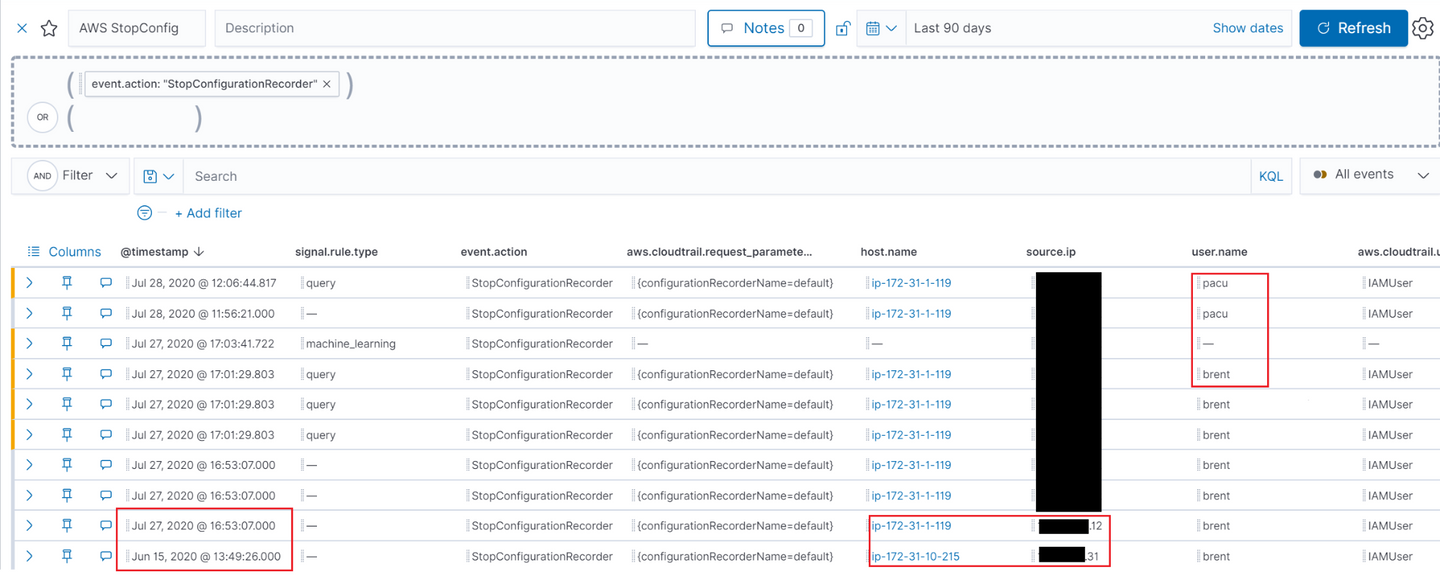1440x577 pixels.
Task: Open the Columns field browser
Action: pyautogui.click(x=64, y=252)
